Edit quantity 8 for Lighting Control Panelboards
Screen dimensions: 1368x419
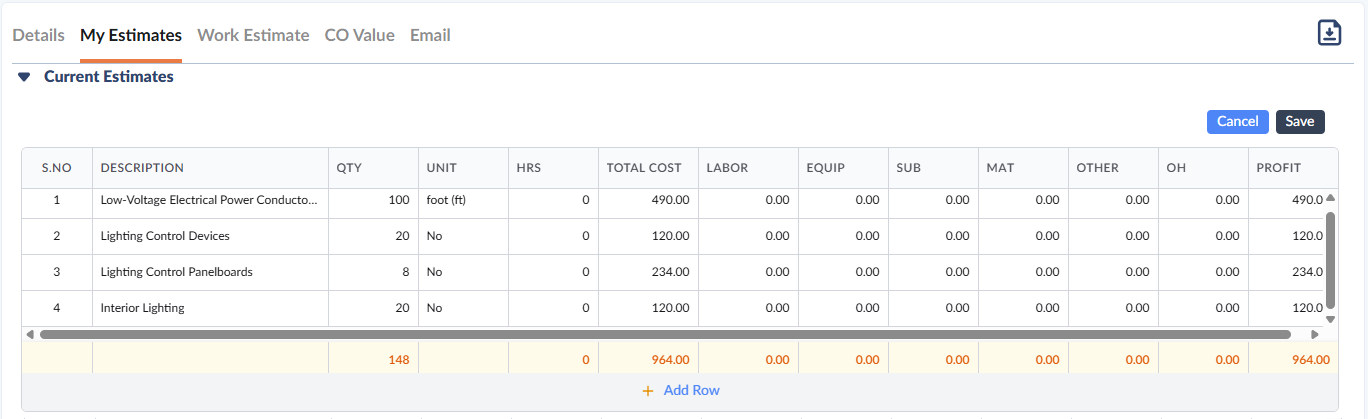pyautogui.click(x=373, y=272)
